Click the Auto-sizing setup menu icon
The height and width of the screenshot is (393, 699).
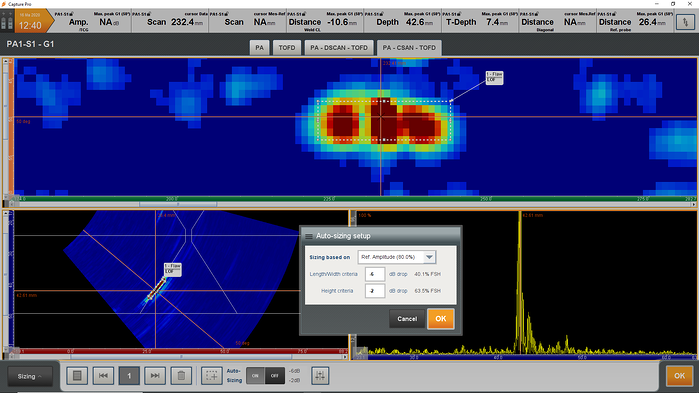[x=308, y=236]
